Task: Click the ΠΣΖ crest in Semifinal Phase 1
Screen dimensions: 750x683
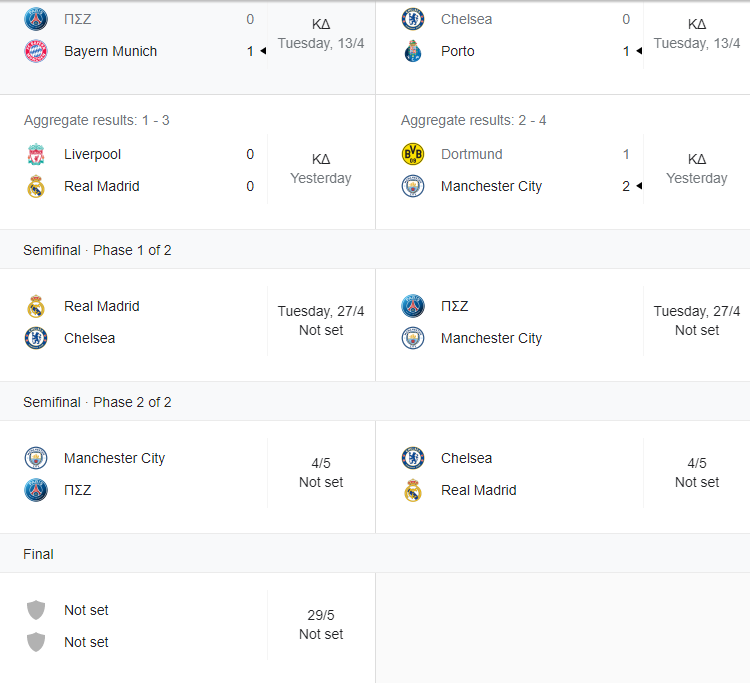Action: (413, 307)
